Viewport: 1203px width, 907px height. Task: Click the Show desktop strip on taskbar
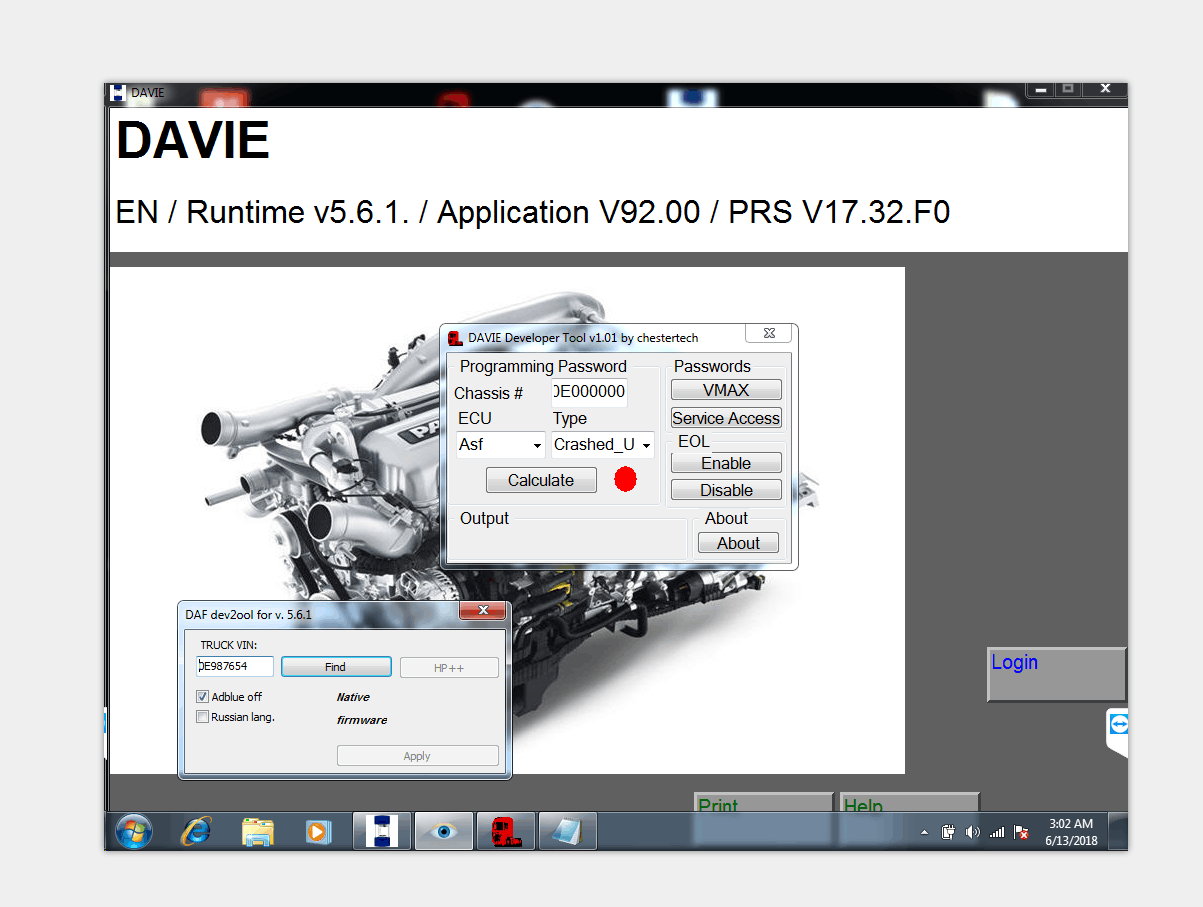pos(1118,831)
